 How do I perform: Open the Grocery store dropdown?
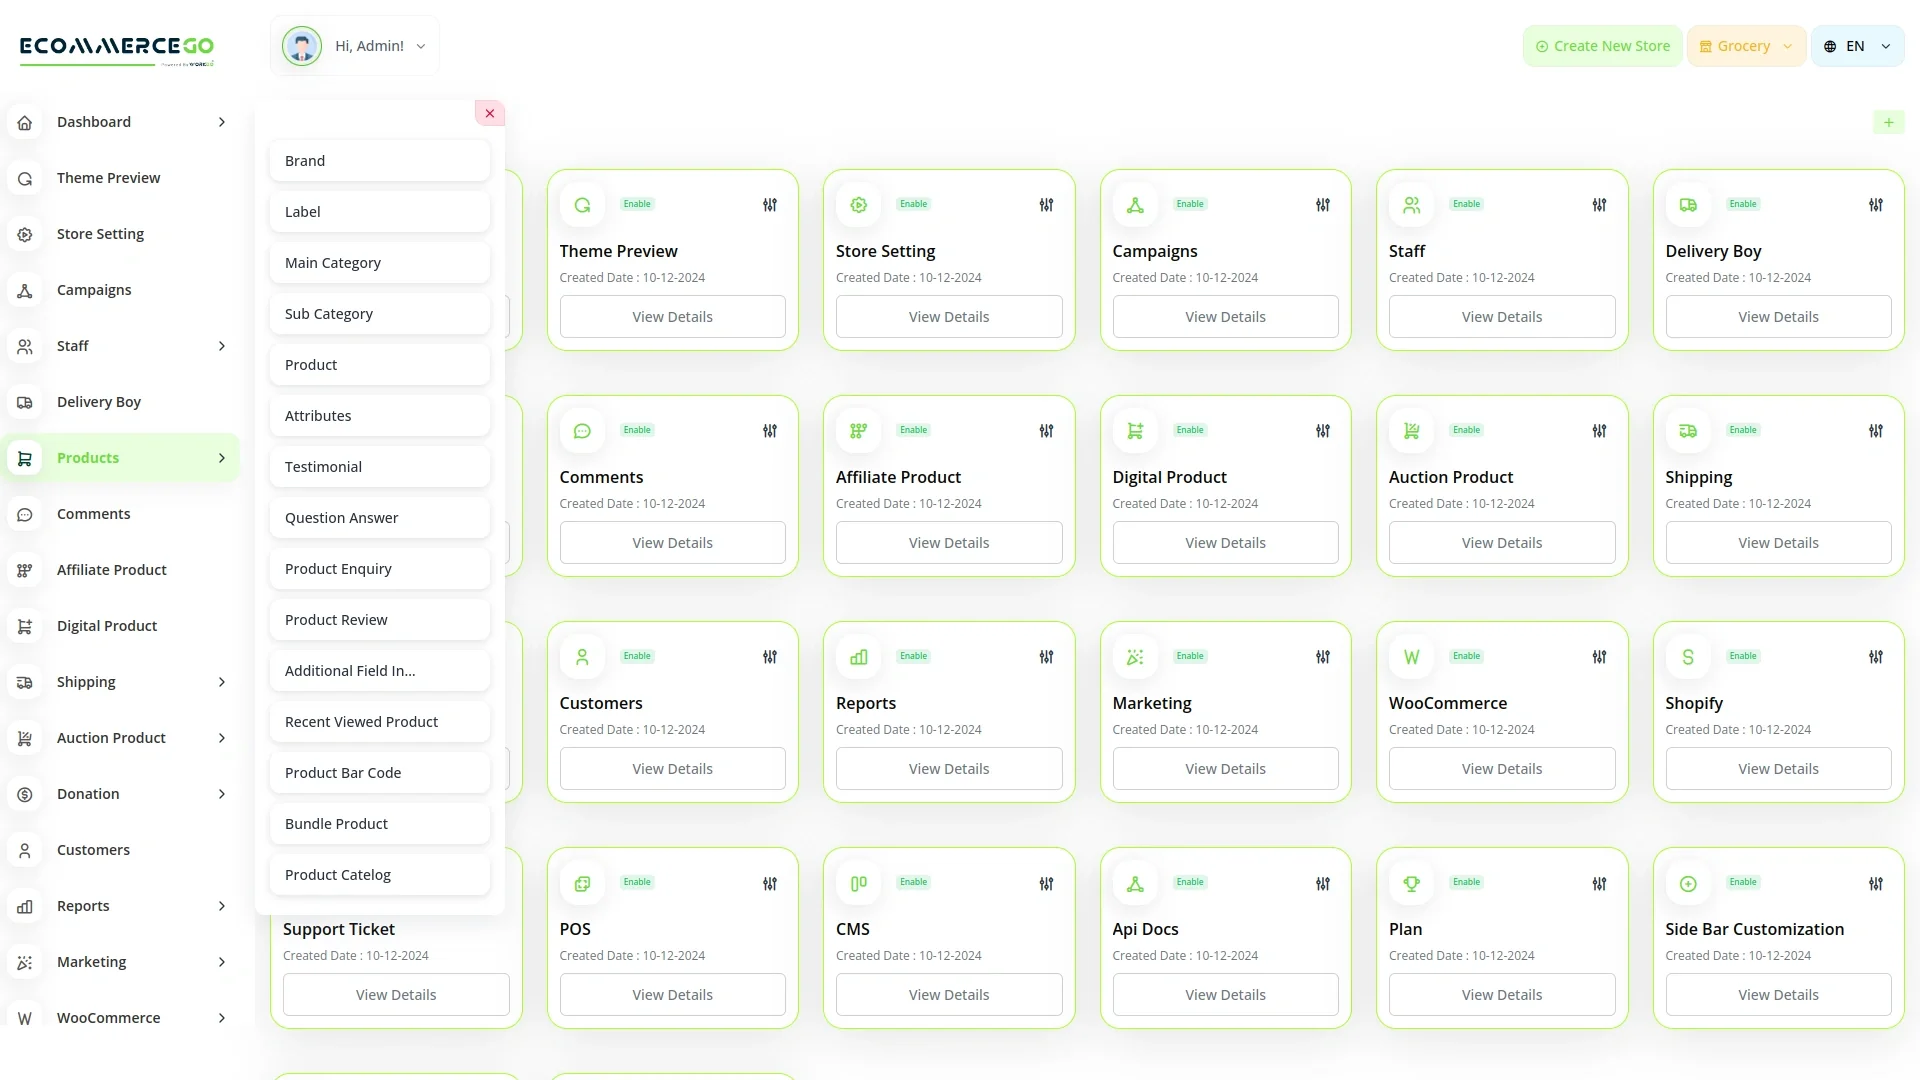1746,46
